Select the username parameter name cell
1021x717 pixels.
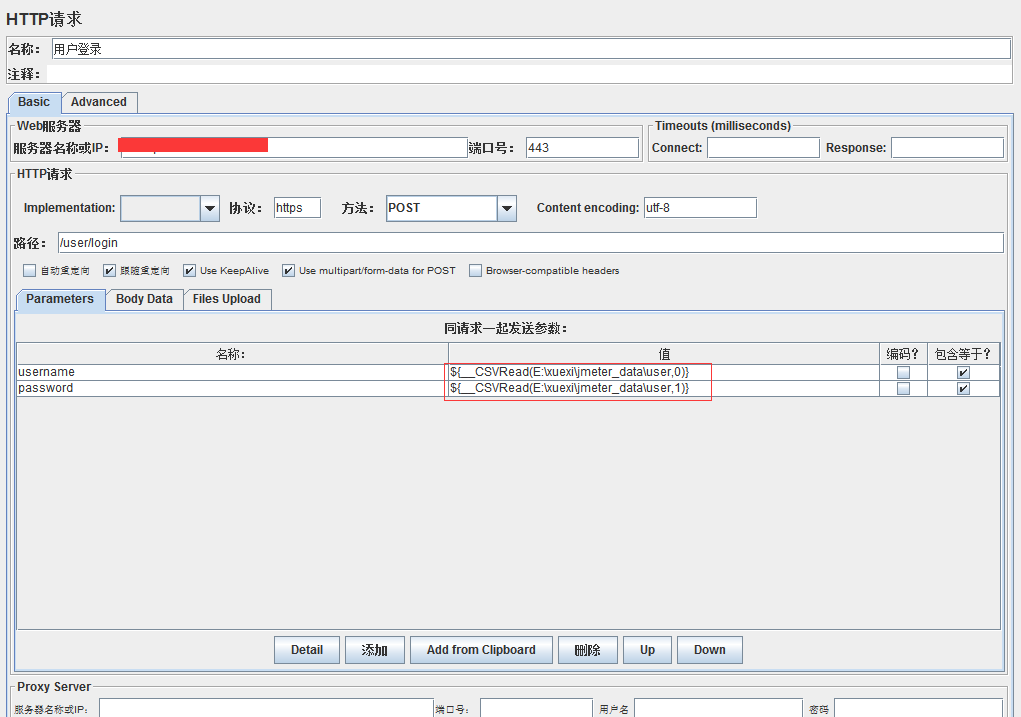point(232,372)
